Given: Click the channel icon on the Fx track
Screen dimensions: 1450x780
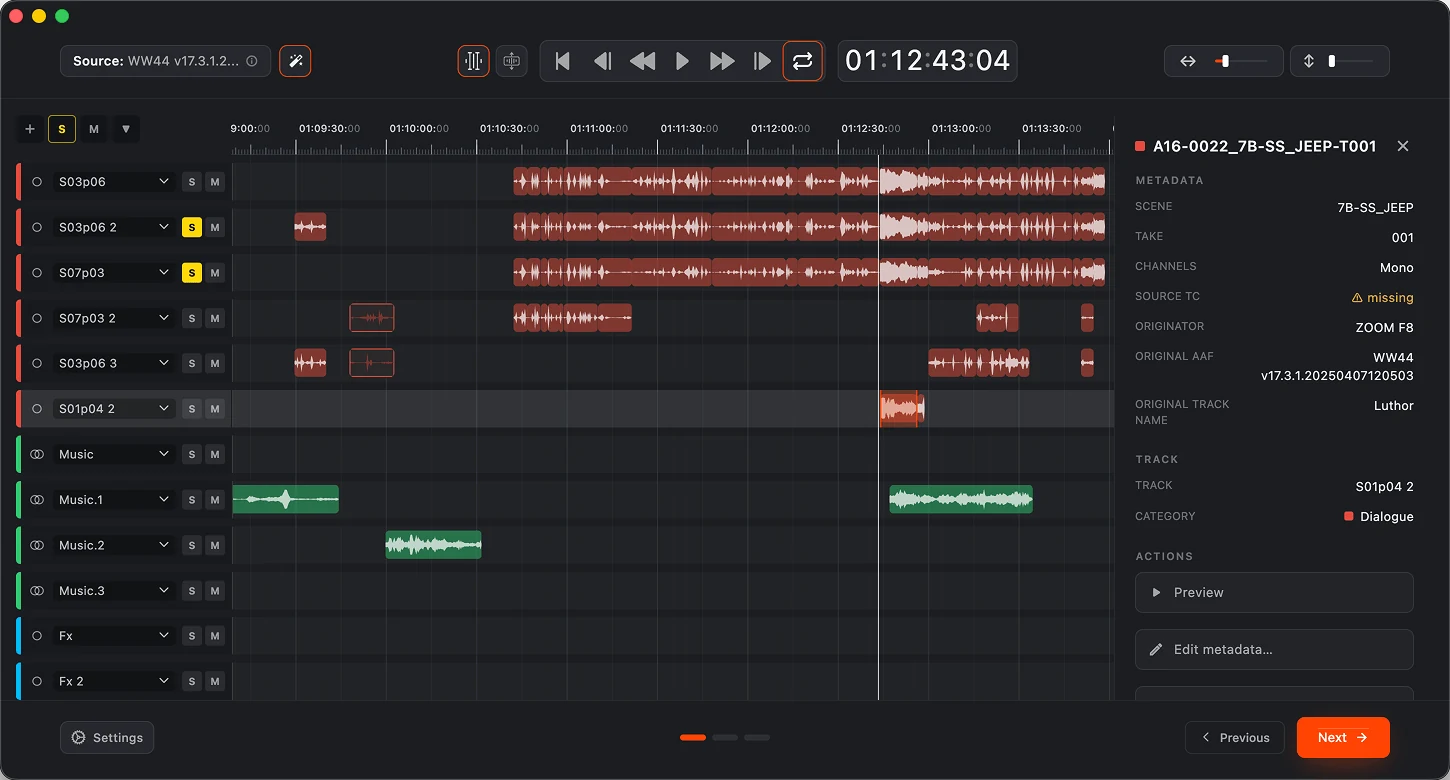Looking at the screenshot, I should click(x=37, y=636).
